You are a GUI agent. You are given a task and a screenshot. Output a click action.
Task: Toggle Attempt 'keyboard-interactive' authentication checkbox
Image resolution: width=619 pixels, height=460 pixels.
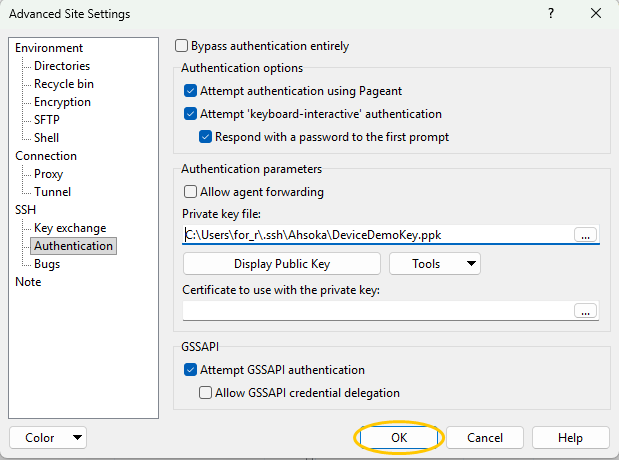[x=190, y=114]
